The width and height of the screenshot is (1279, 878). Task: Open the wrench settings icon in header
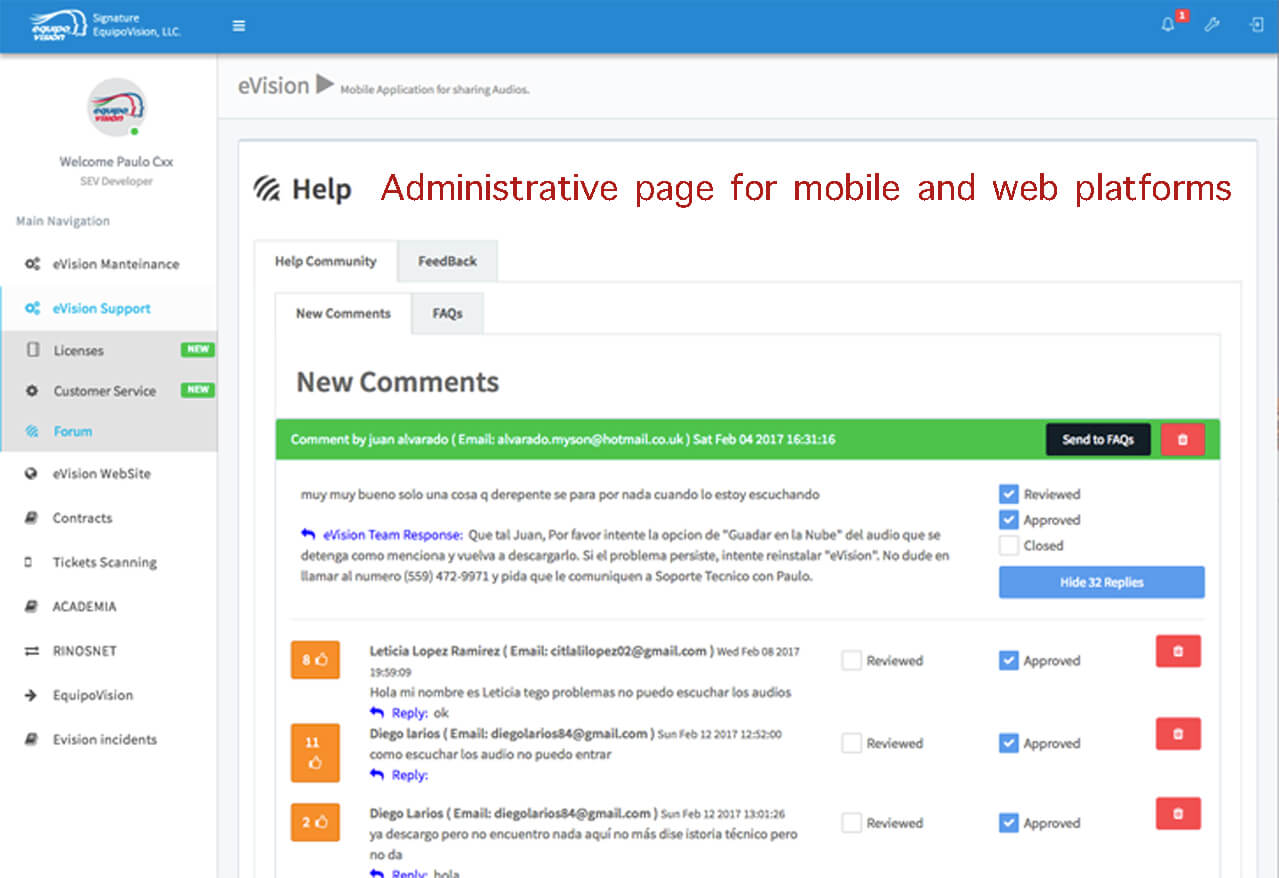[x=1212, y=25]
